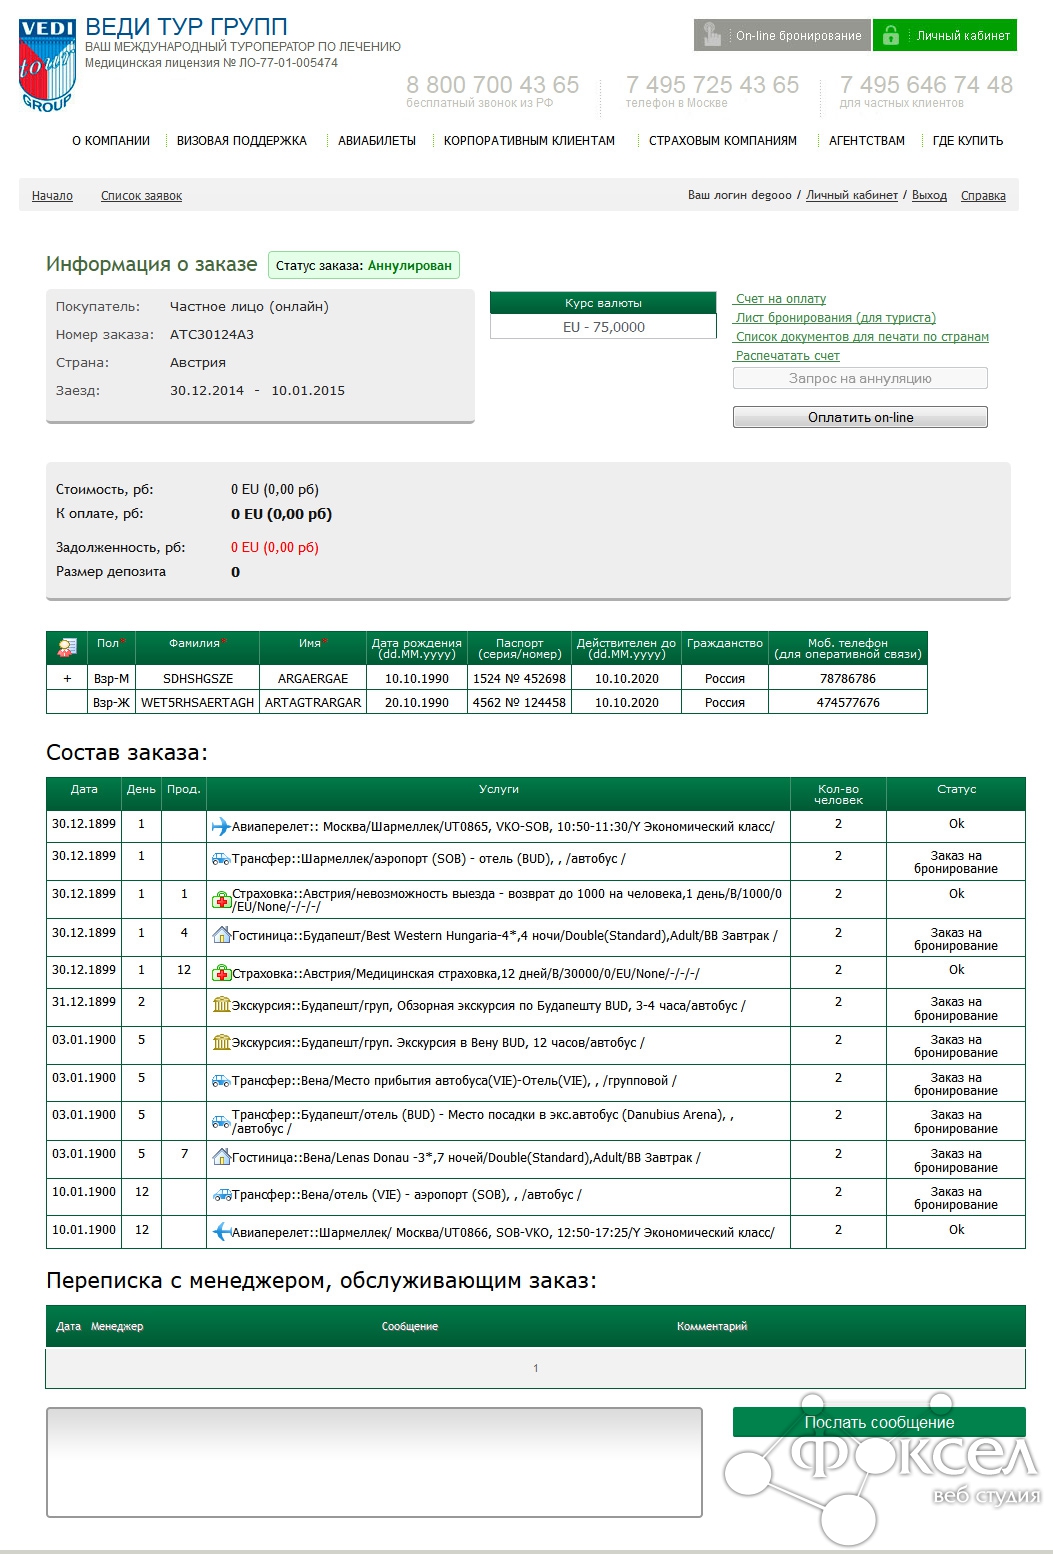Sort correspondence by Дата column header

coord(68,1326)
